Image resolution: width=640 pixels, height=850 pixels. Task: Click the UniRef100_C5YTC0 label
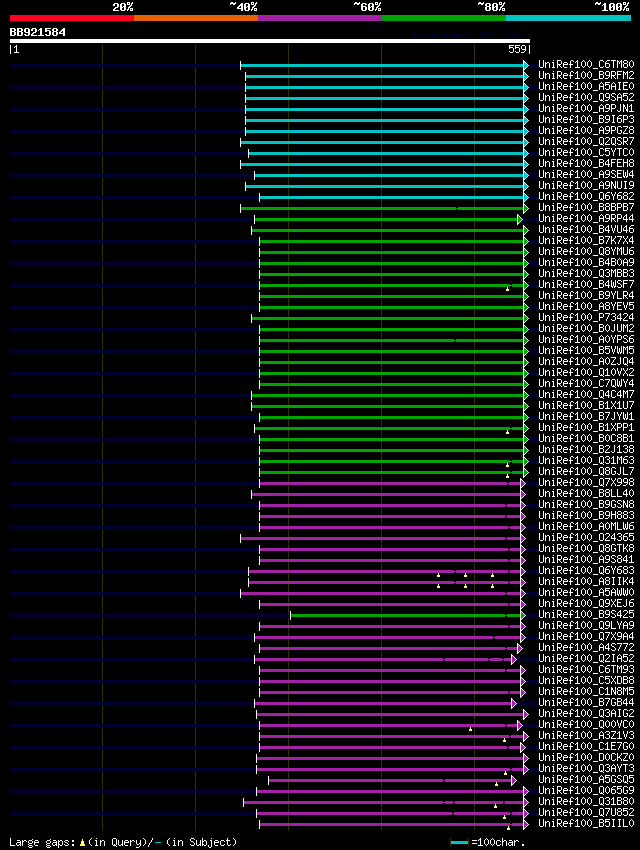pyautogui.click(x=586, y=152)
